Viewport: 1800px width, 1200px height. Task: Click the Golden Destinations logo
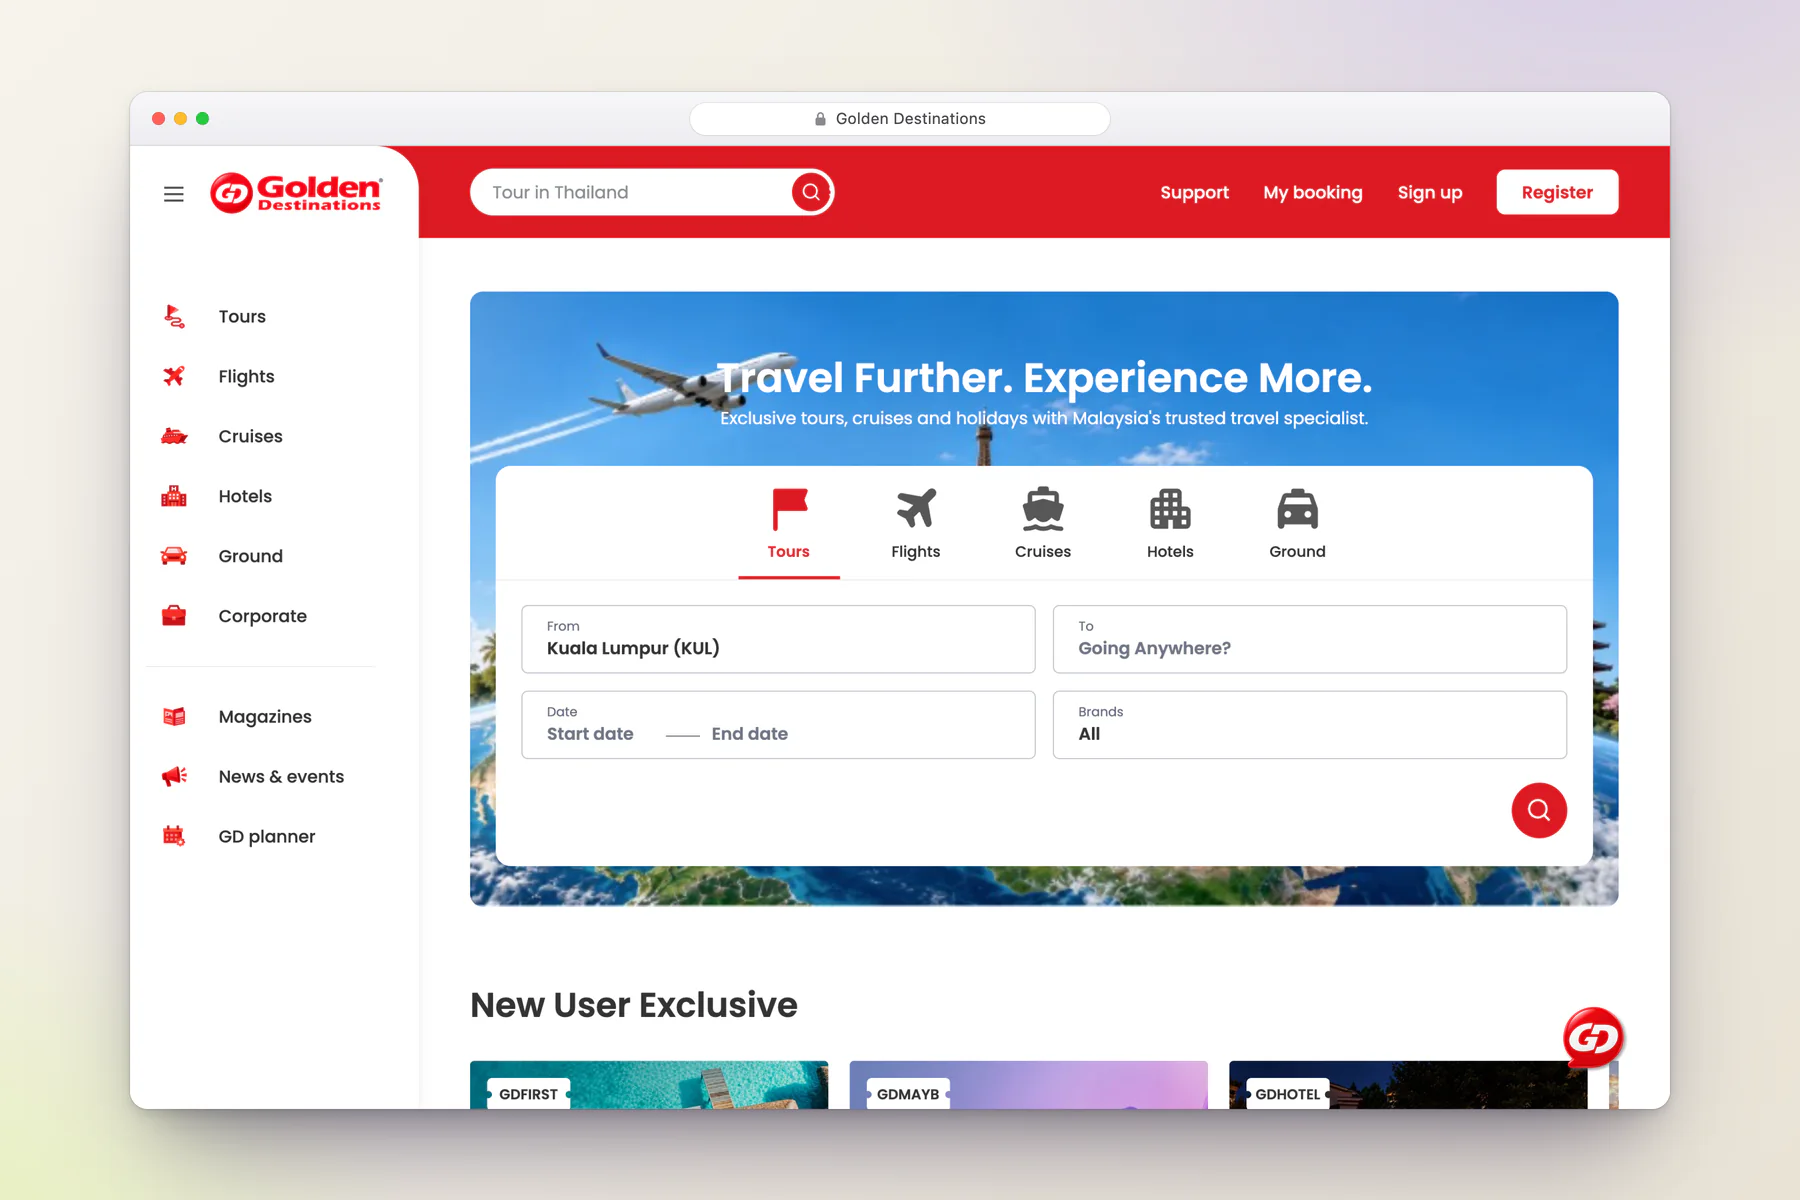[x=296, y=193]
